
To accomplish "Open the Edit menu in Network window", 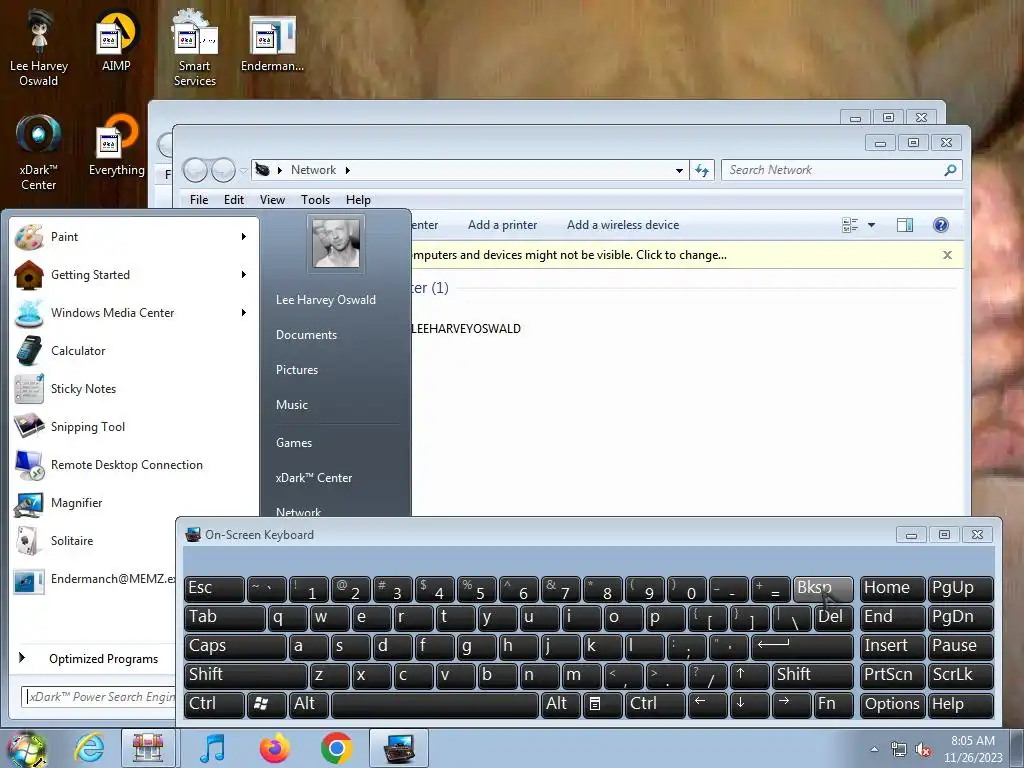I will 234,200.
